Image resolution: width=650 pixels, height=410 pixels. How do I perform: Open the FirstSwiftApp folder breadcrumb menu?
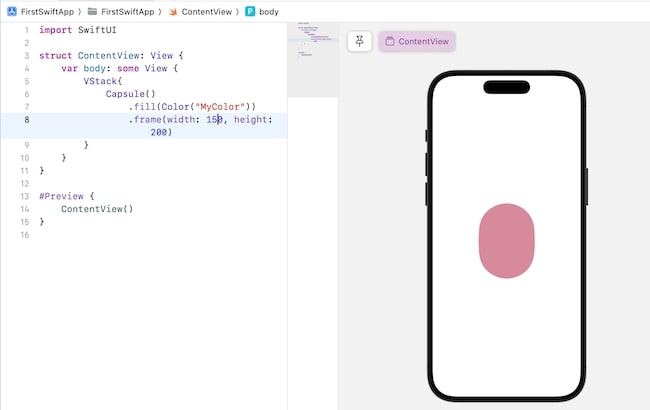(128, 11)
